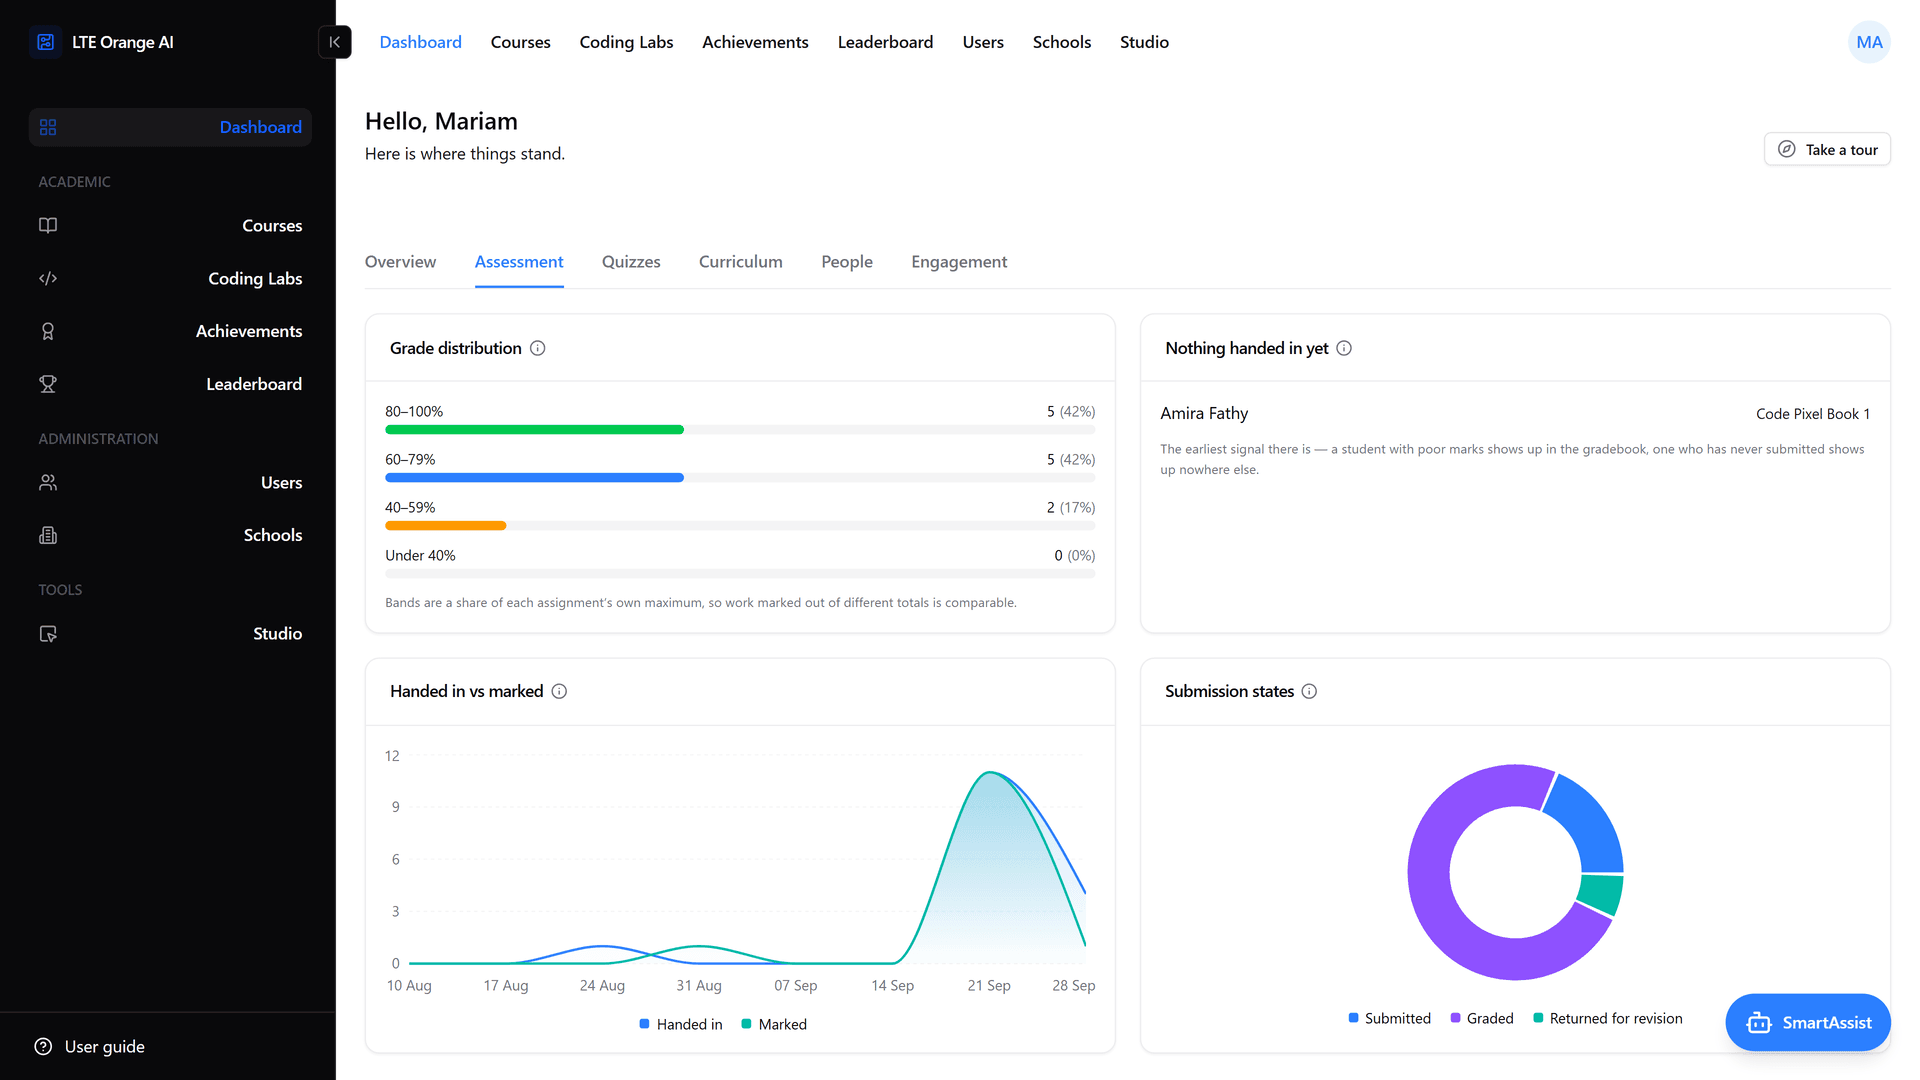Switch to the Overview tab
1920x1080 pixels.
400,262
